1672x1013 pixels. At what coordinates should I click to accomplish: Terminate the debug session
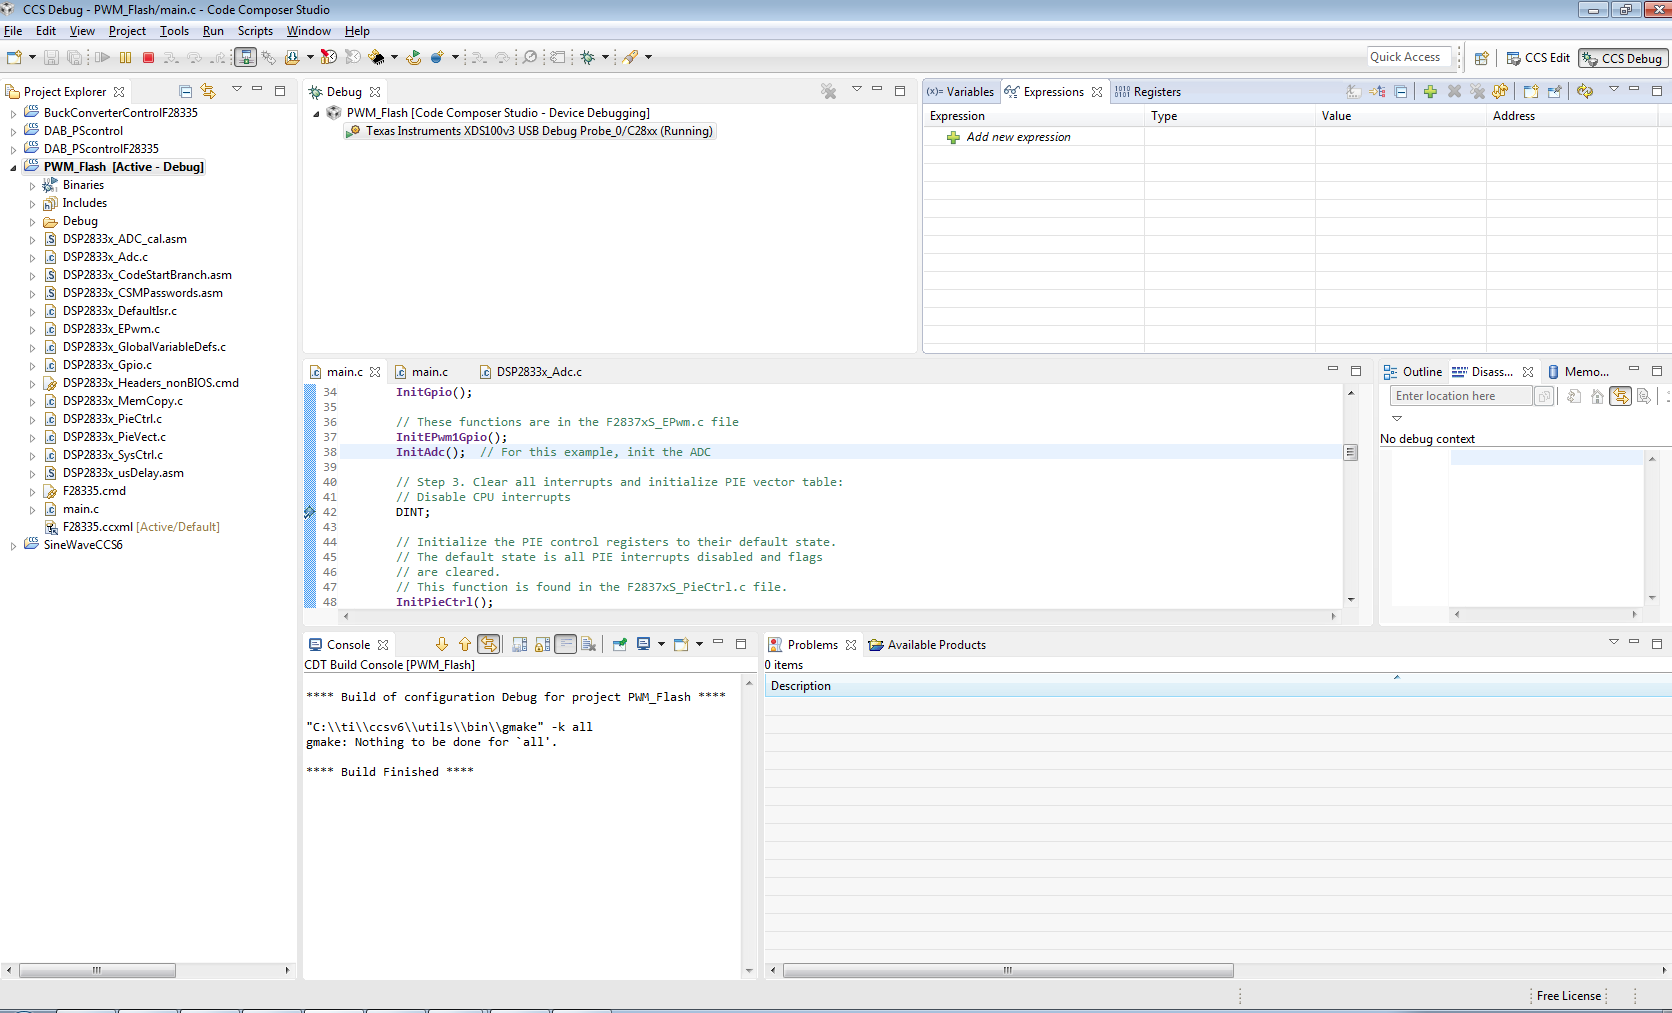tap(147, 57)
